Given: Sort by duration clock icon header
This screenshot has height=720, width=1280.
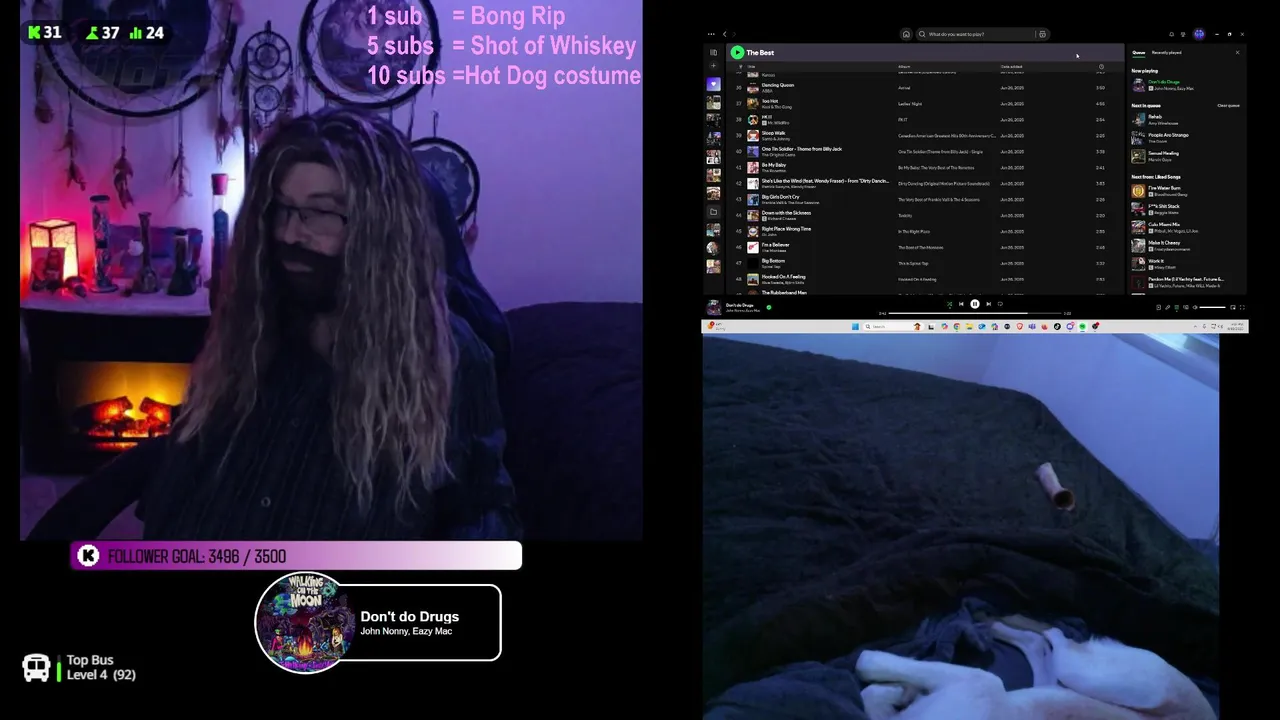Looking at the screenshot, I should point(1101,67).
